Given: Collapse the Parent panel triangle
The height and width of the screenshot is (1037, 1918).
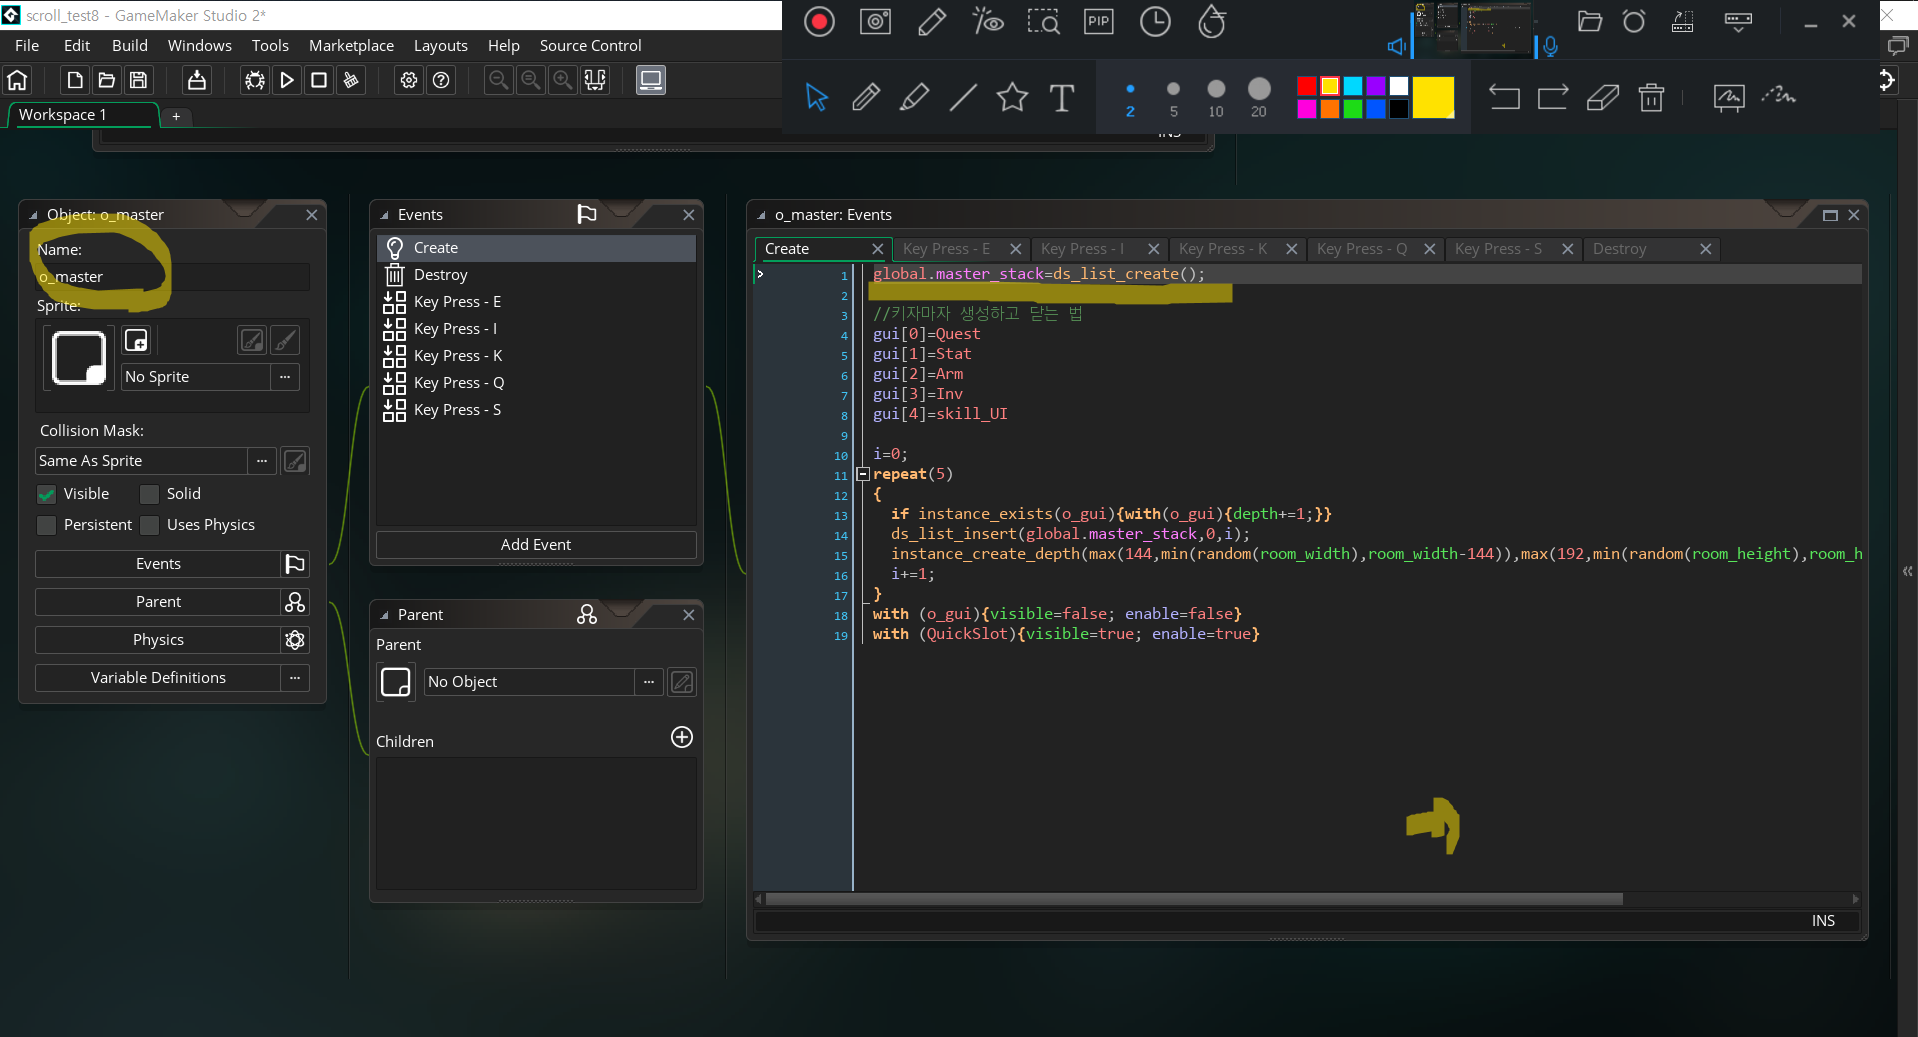Looking at the screenshot, I should point(384,615).
